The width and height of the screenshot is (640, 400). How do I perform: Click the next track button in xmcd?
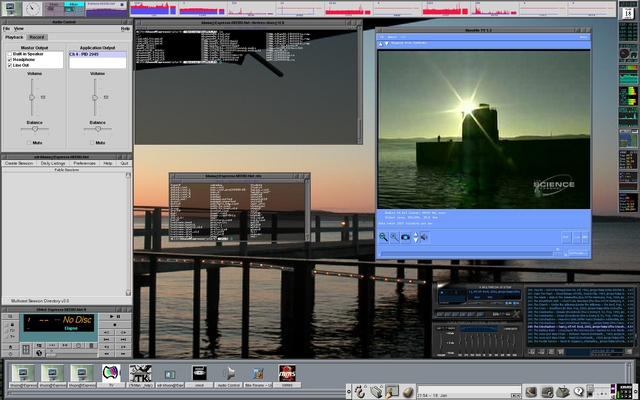[123, 339]
